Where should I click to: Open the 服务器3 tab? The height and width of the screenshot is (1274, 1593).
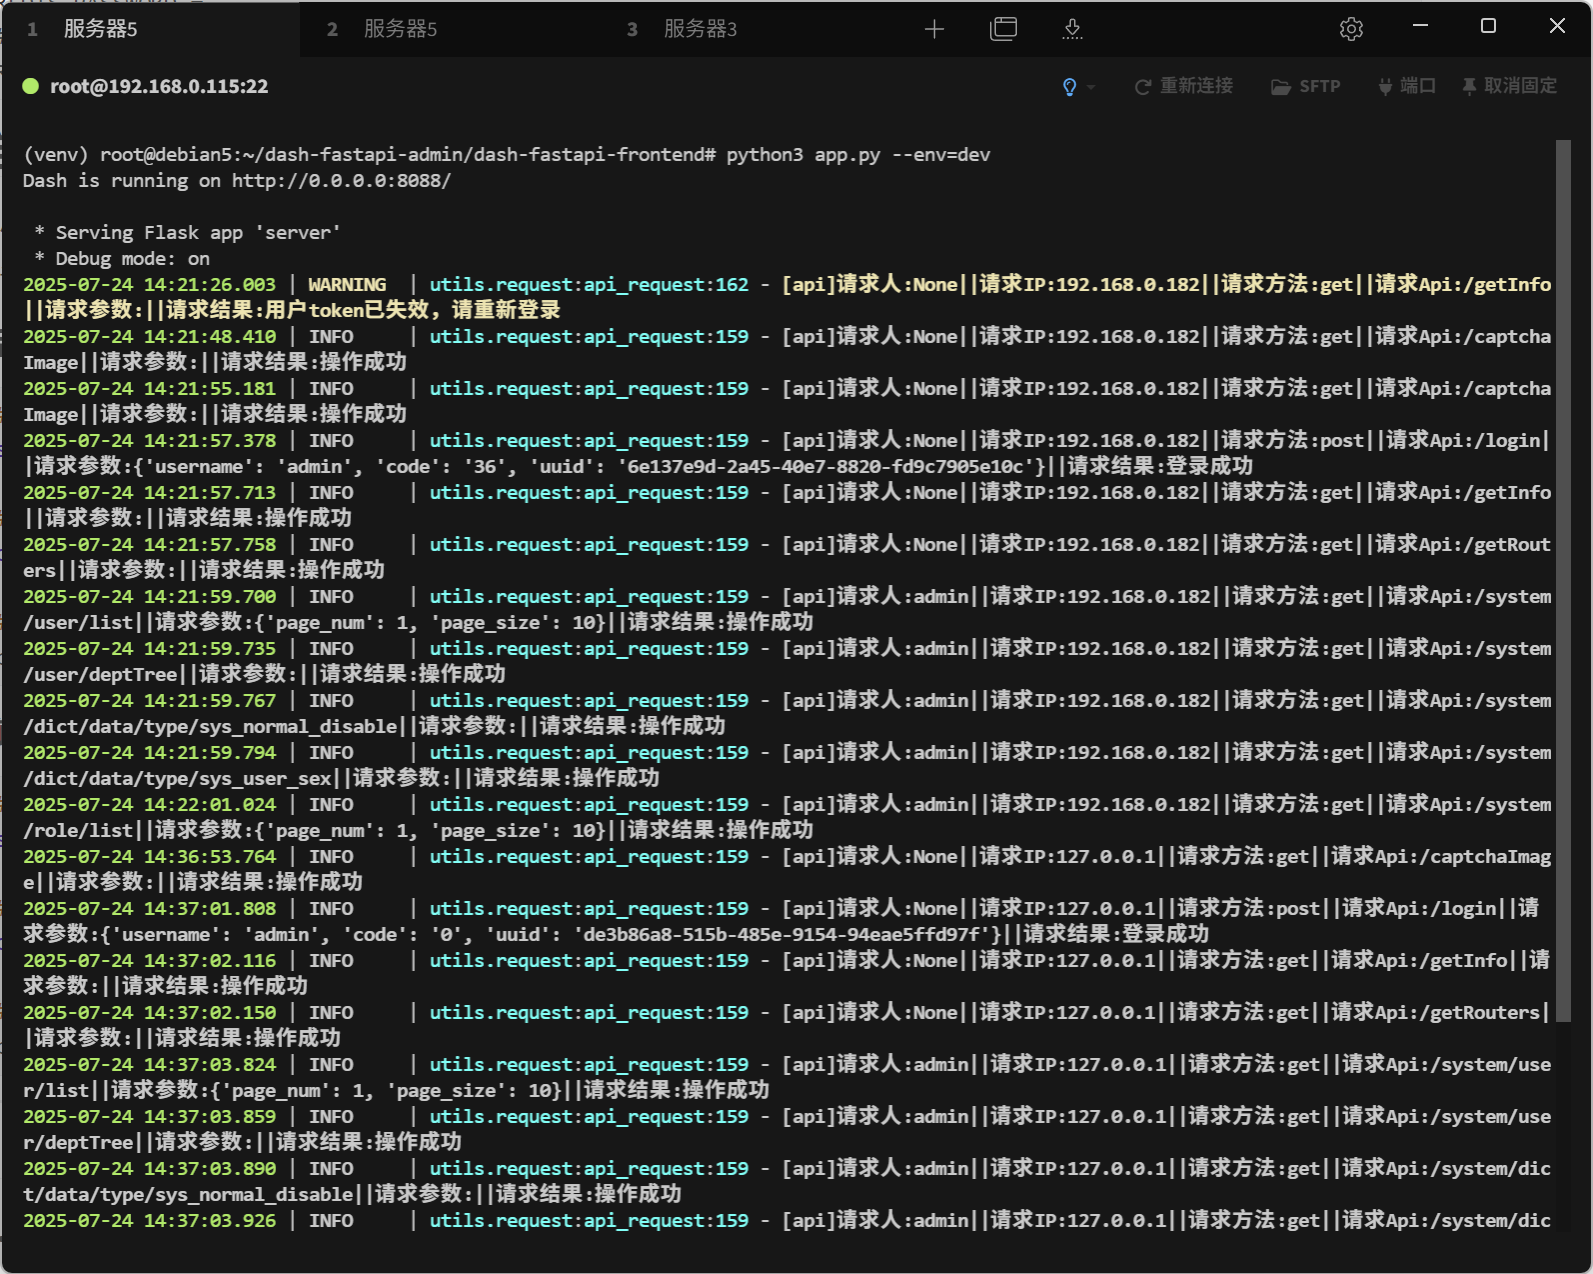coord(750,29)
